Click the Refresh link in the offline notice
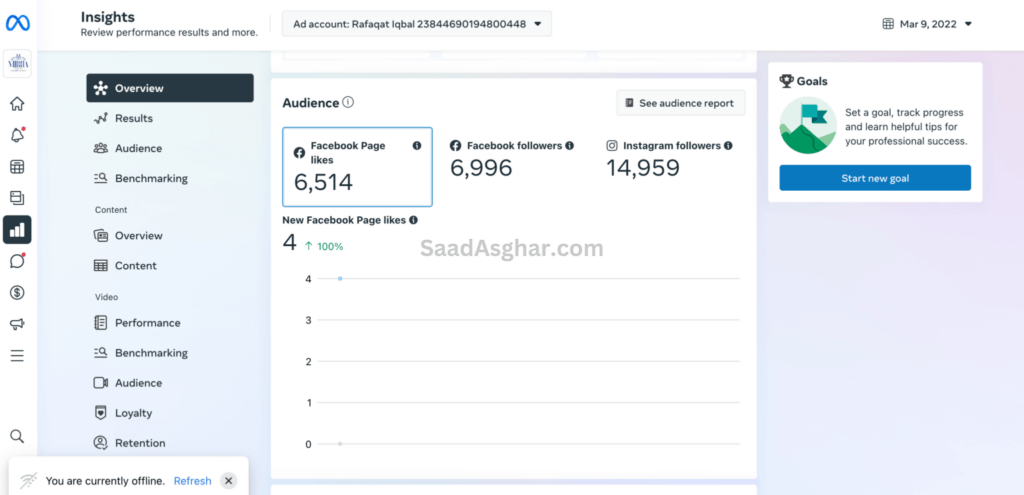 (193, 481)
